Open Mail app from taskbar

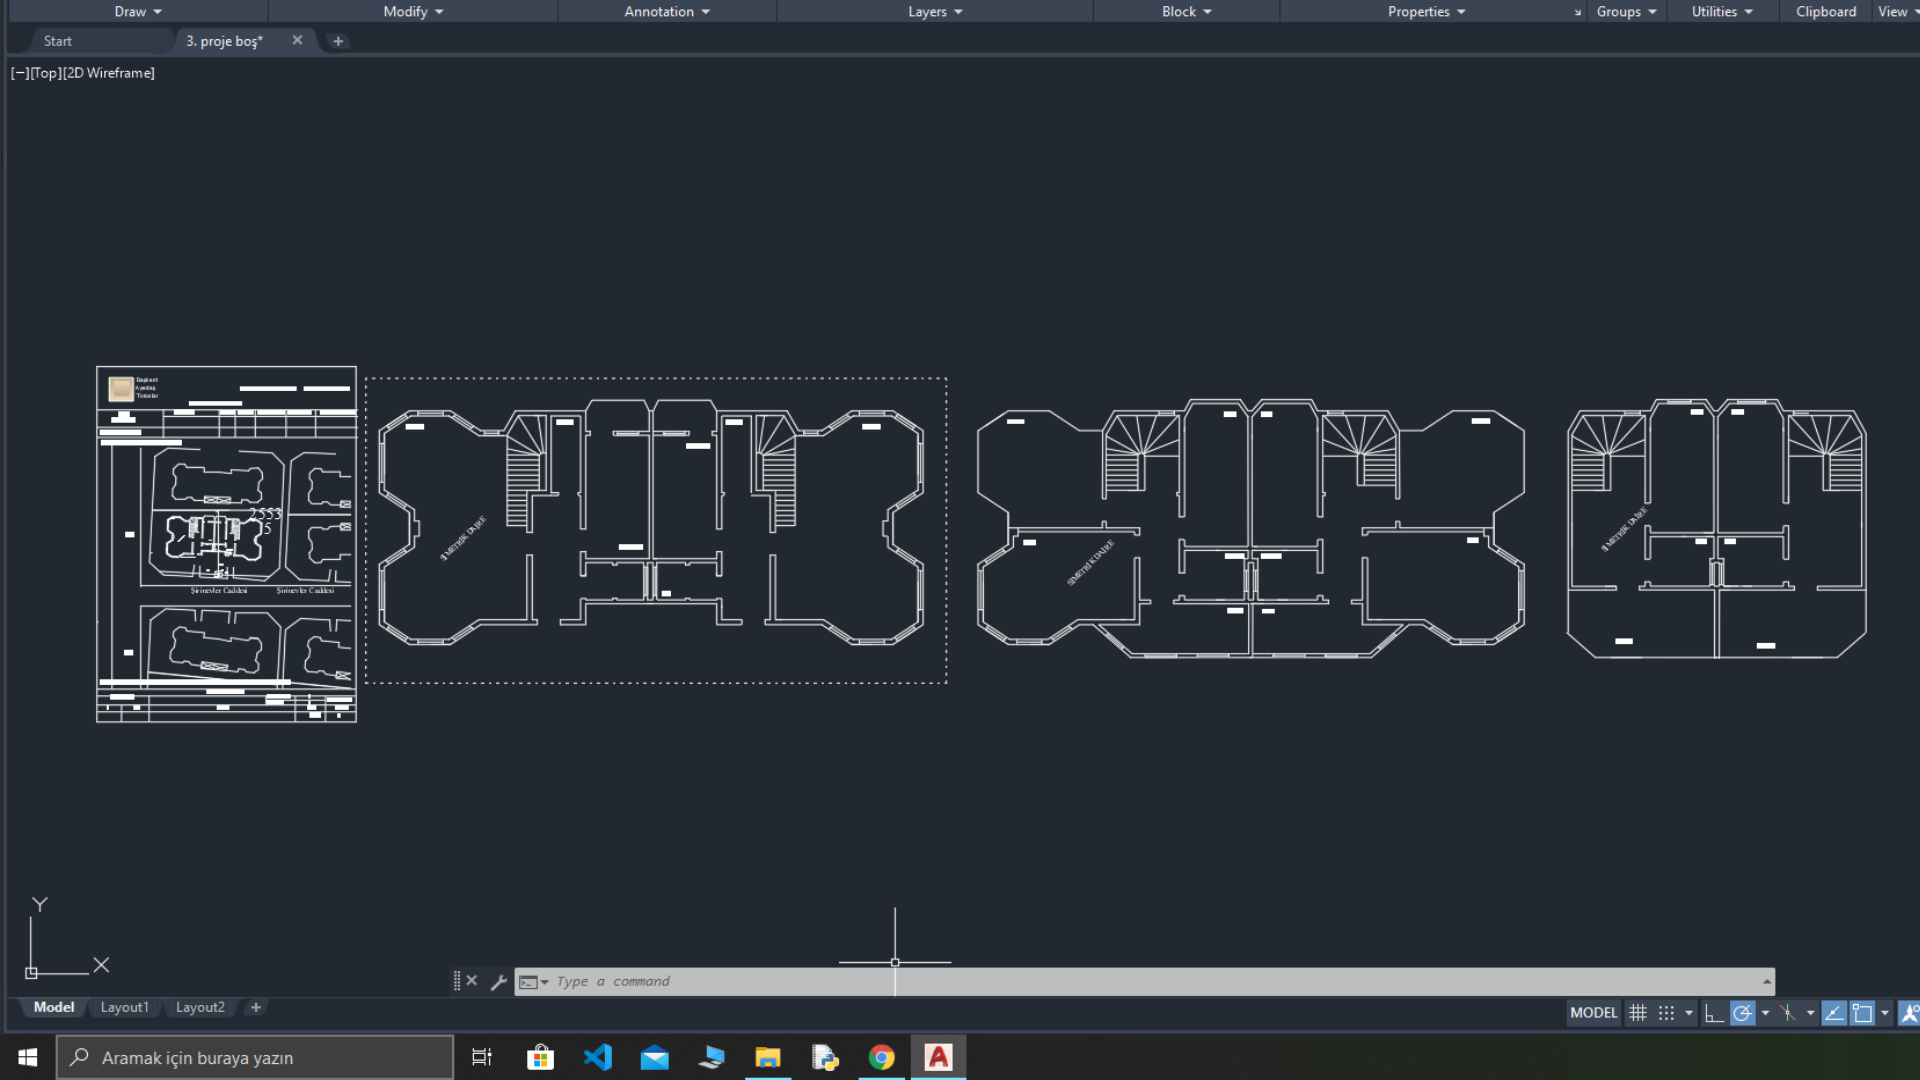point(655,1057)
